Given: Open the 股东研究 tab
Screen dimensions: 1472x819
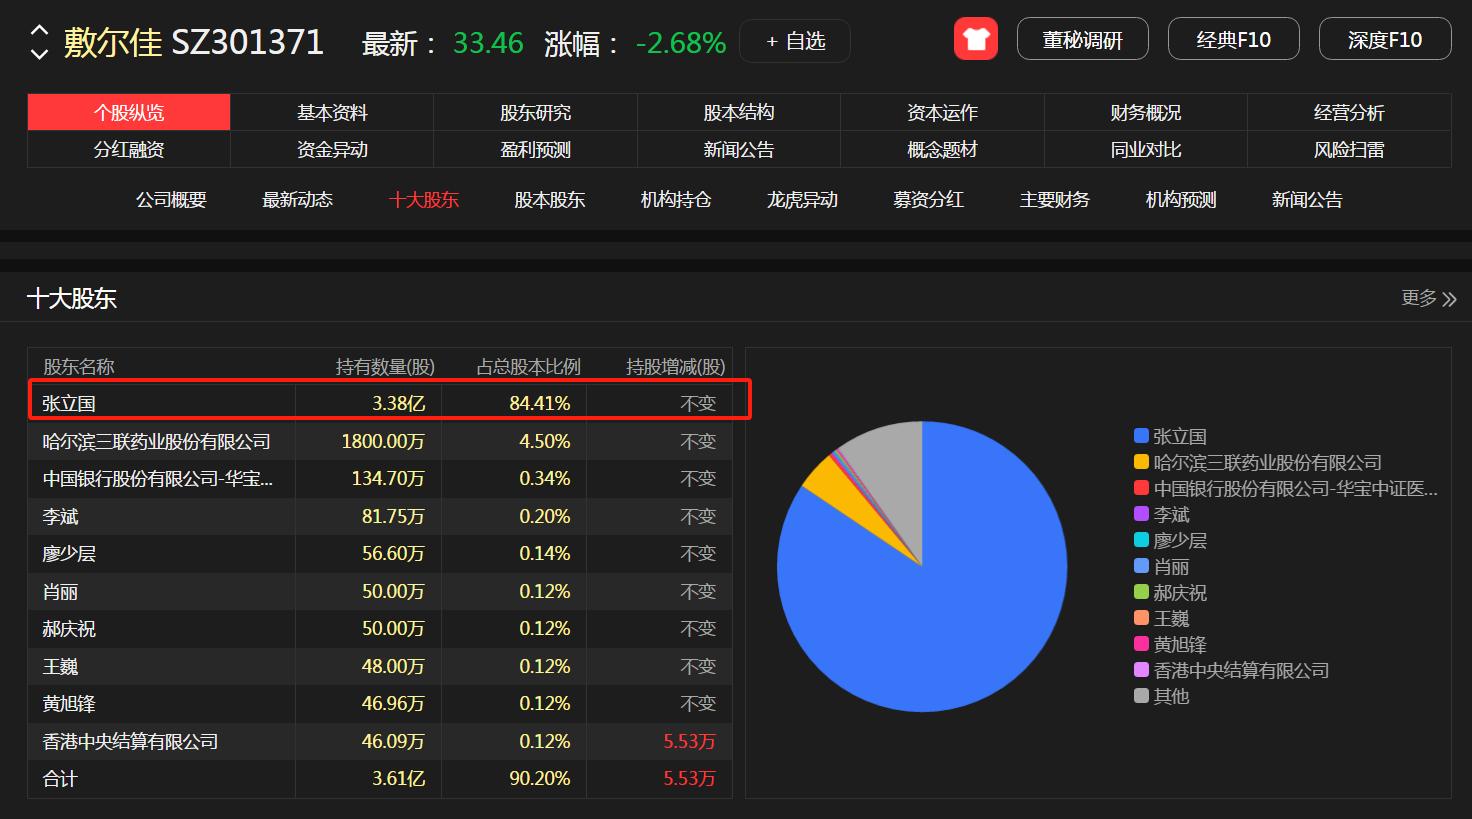Looking at the screenshot, I should pos(535,112).
